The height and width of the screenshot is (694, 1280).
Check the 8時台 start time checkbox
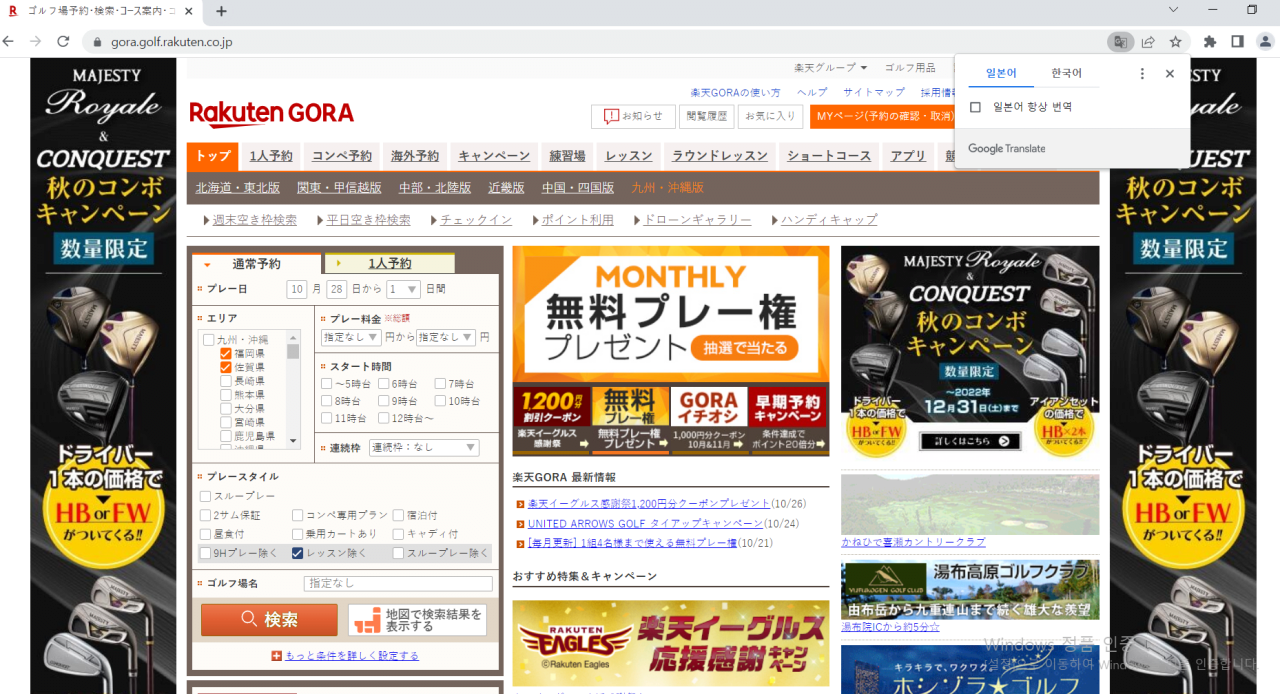[x=327, y=401]
